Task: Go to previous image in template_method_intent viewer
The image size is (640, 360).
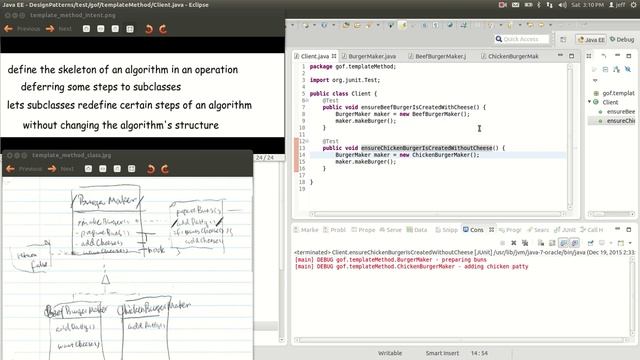Action: coord(22,29)
